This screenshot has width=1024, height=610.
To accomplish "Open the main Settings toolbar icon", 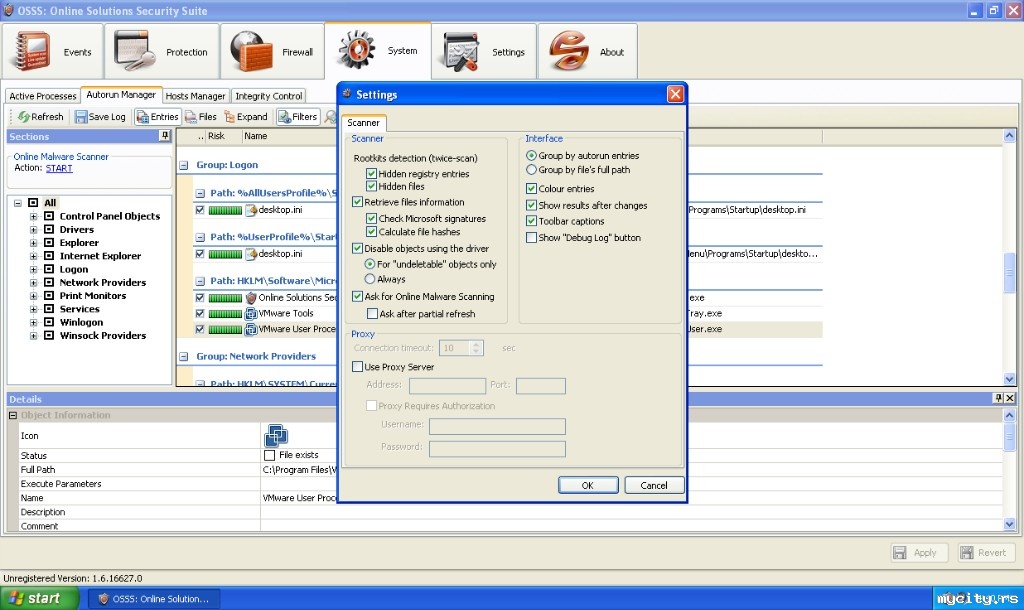I will click(462, 51).
